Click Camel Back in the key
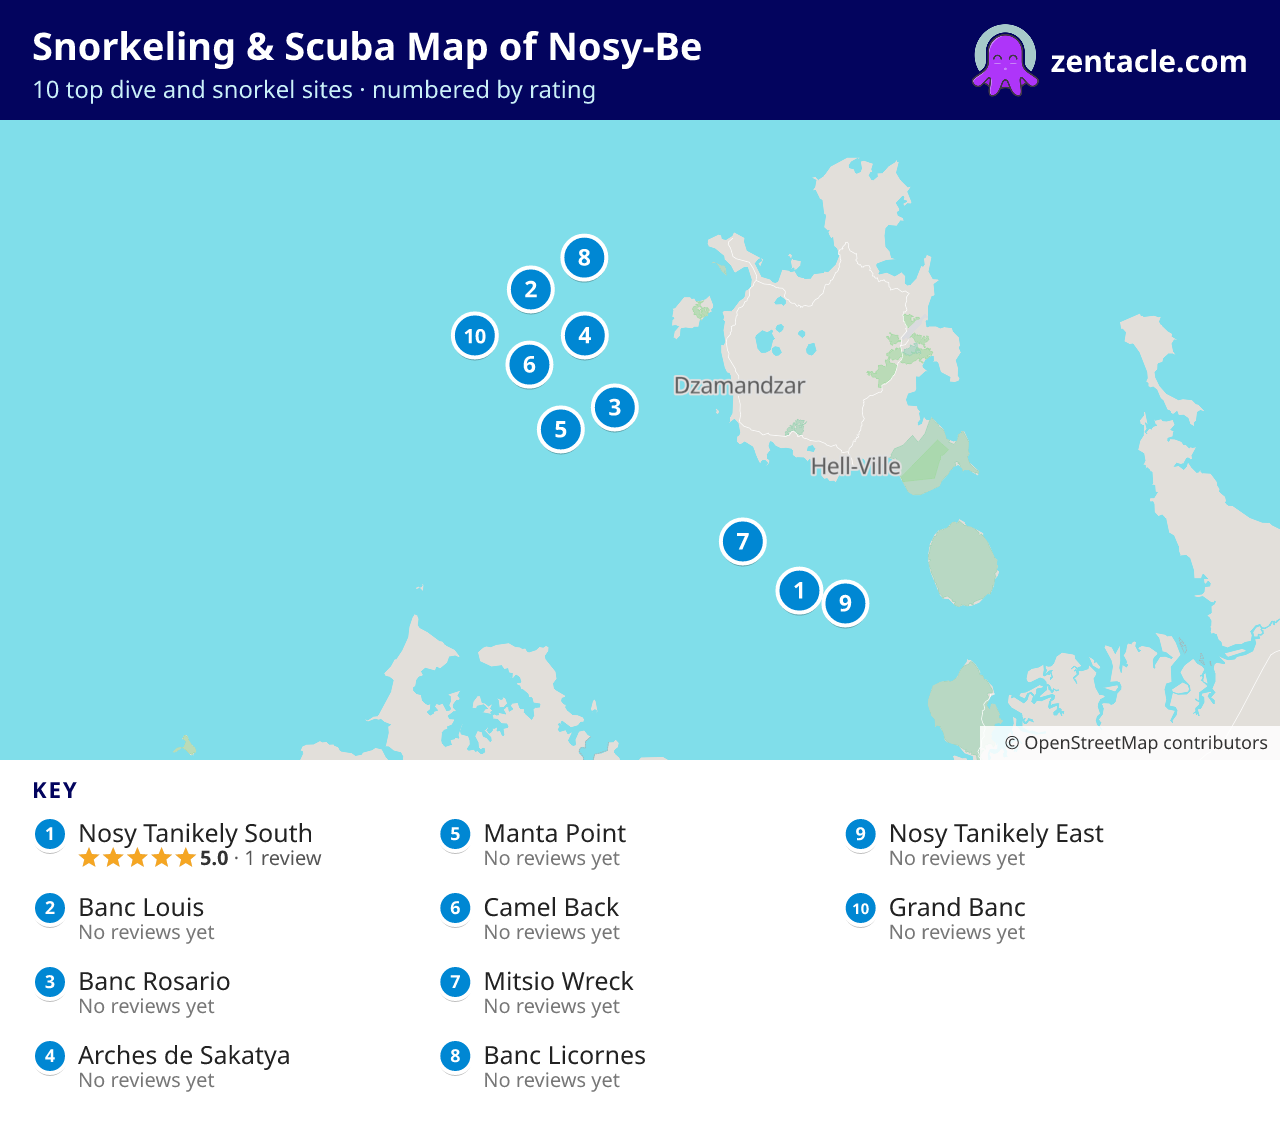 (551, 907)
